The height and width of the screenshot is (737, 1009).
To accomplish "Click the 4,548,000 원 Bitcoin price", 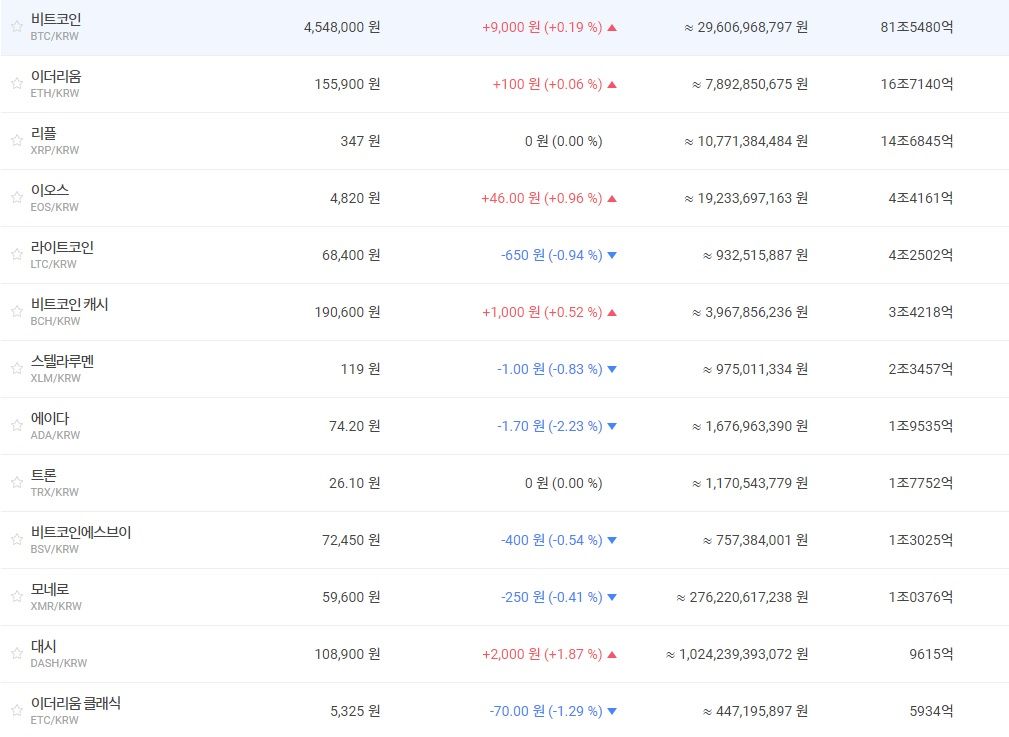I will coord(341,27).
